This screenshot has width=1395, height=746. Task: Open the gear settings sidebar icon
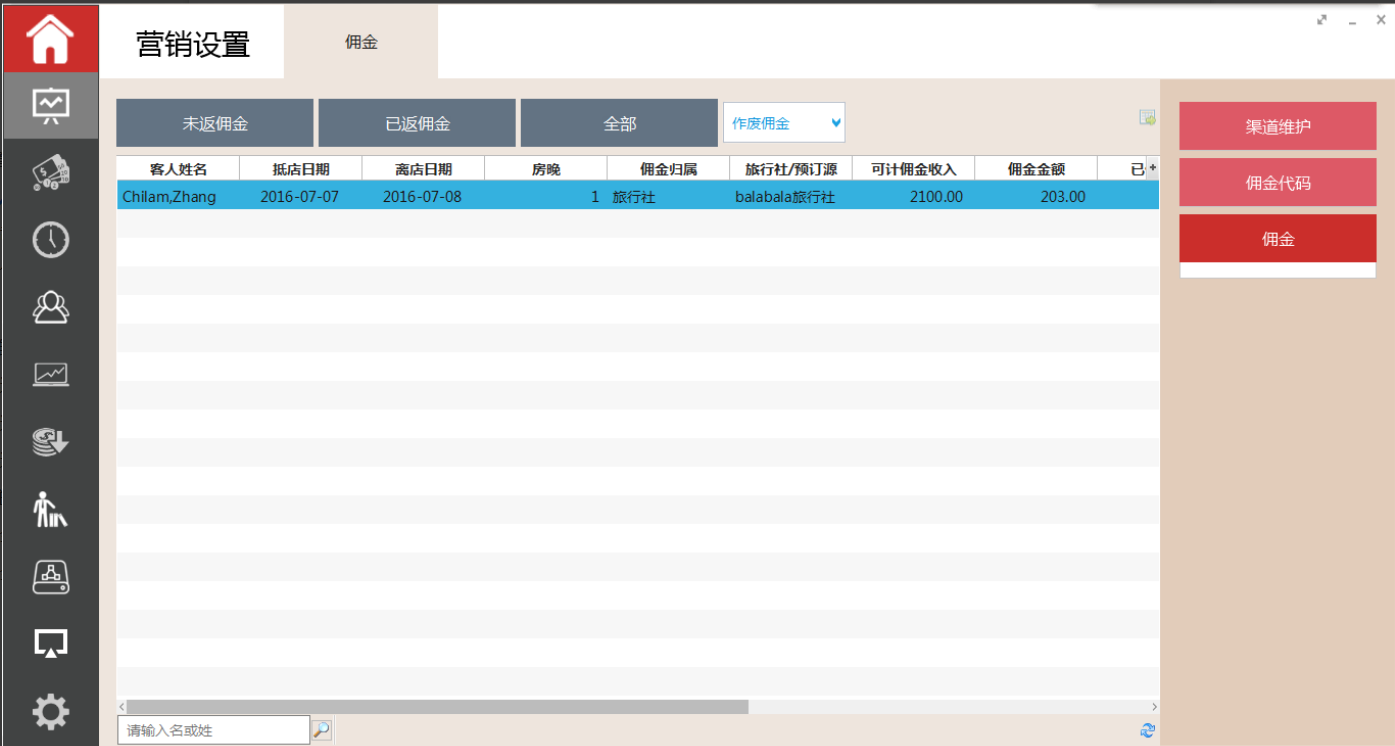point(50,711)
